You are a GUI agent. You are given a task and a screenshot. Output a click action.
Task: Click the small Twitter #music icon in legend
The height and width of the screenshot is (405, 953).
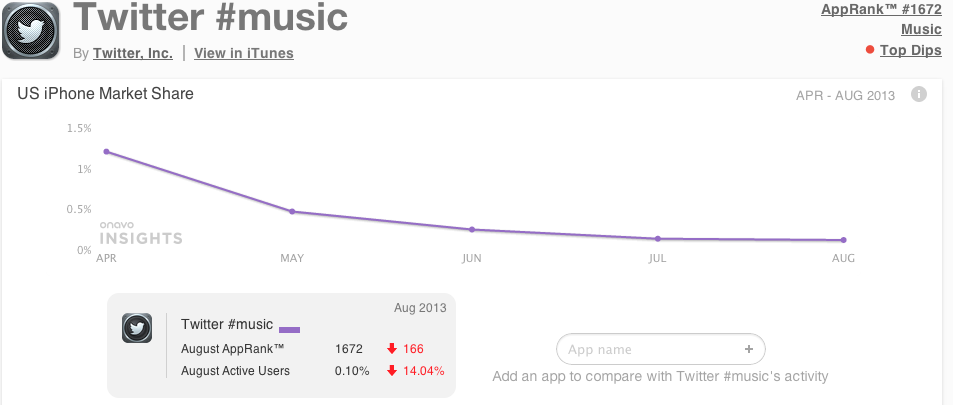pyautogui.click(x=137, y=328)
